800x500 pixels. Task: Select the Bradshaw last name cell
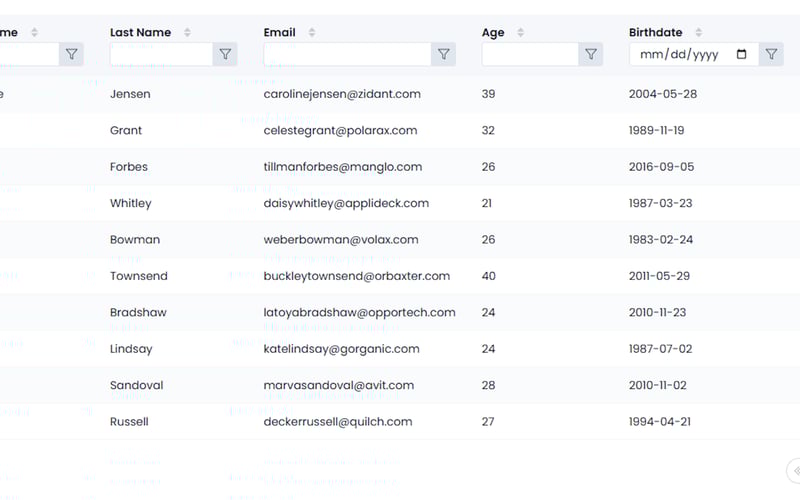[138, 312]
